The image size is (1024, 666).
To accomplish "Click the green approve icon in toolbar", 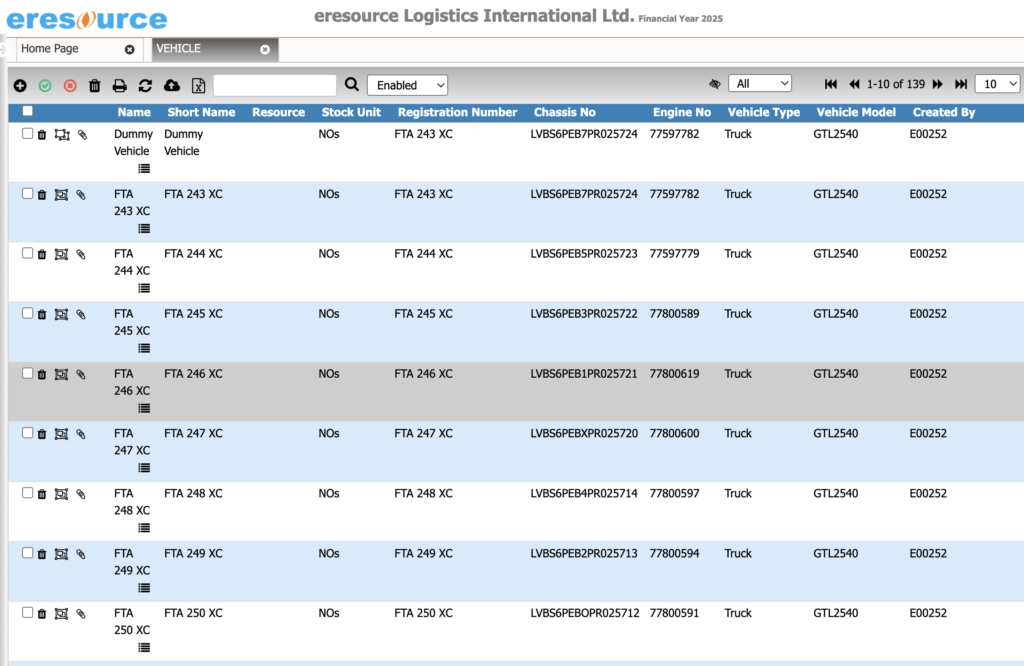I will point(45,85).
